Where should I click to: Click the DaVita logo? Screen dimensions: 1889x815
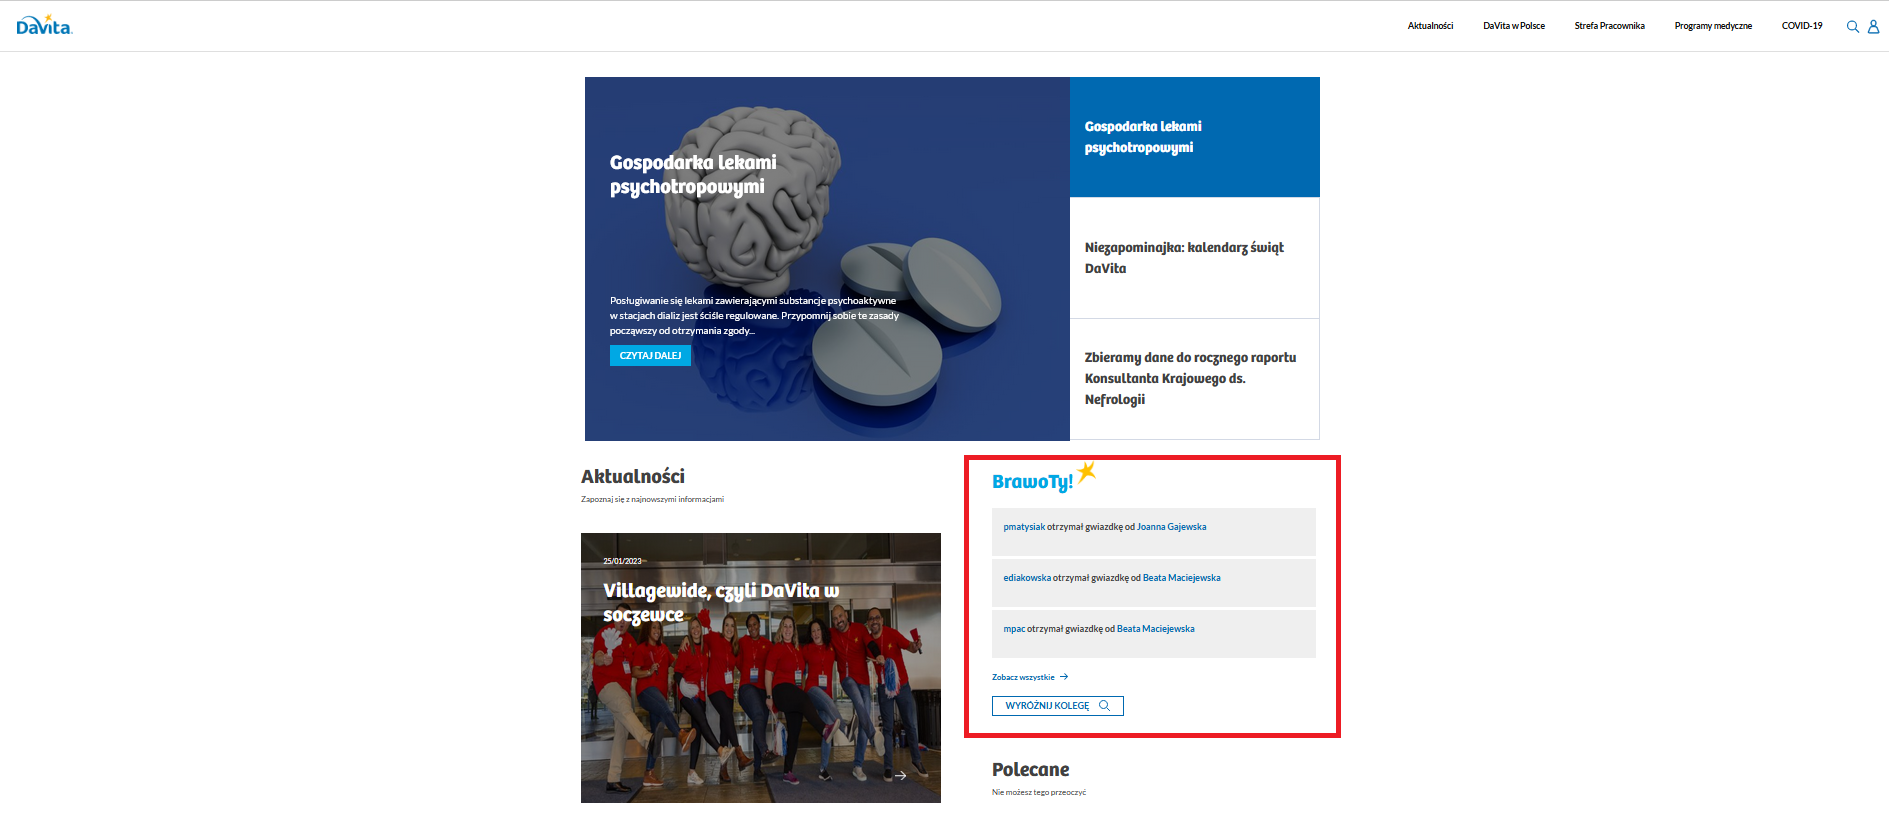pos(44,25)
